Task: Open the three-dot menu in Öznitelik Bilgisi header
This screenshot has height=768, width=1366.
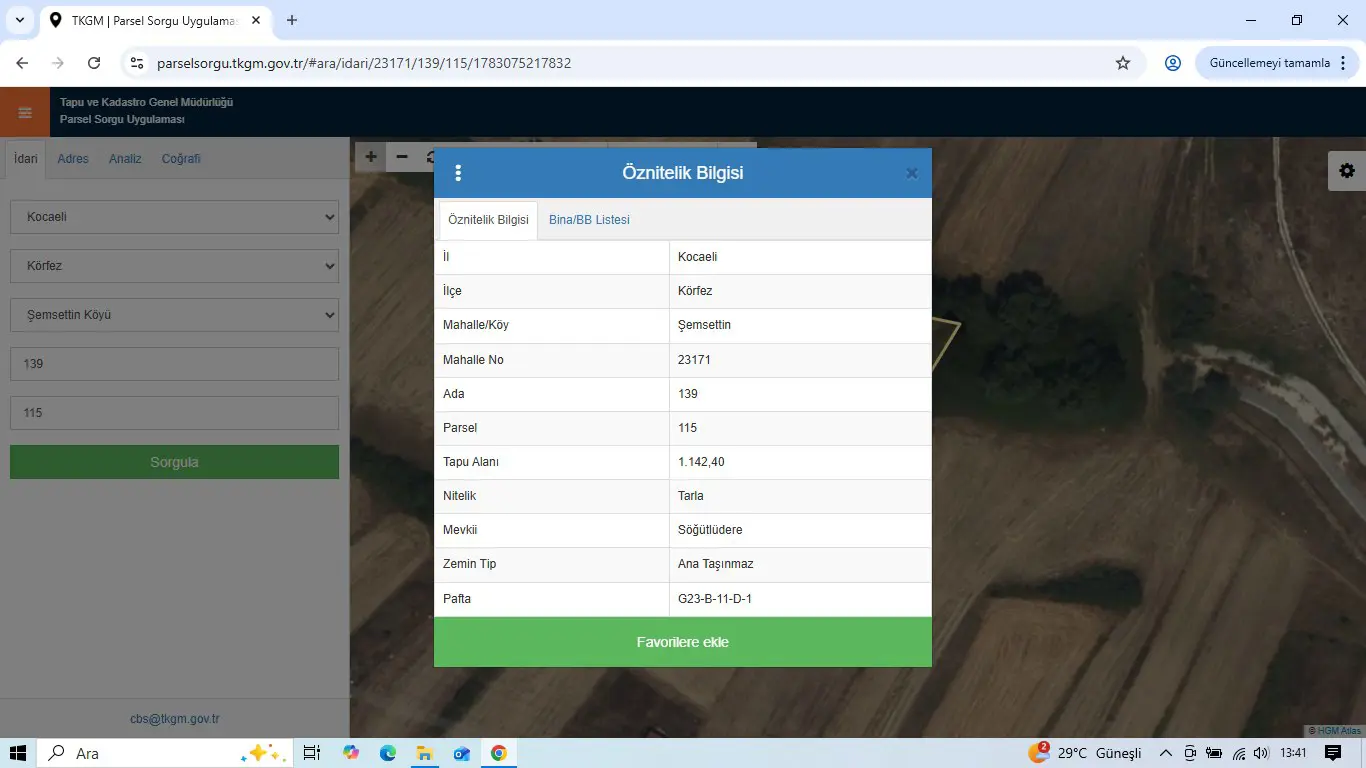Action: (458, 173)
